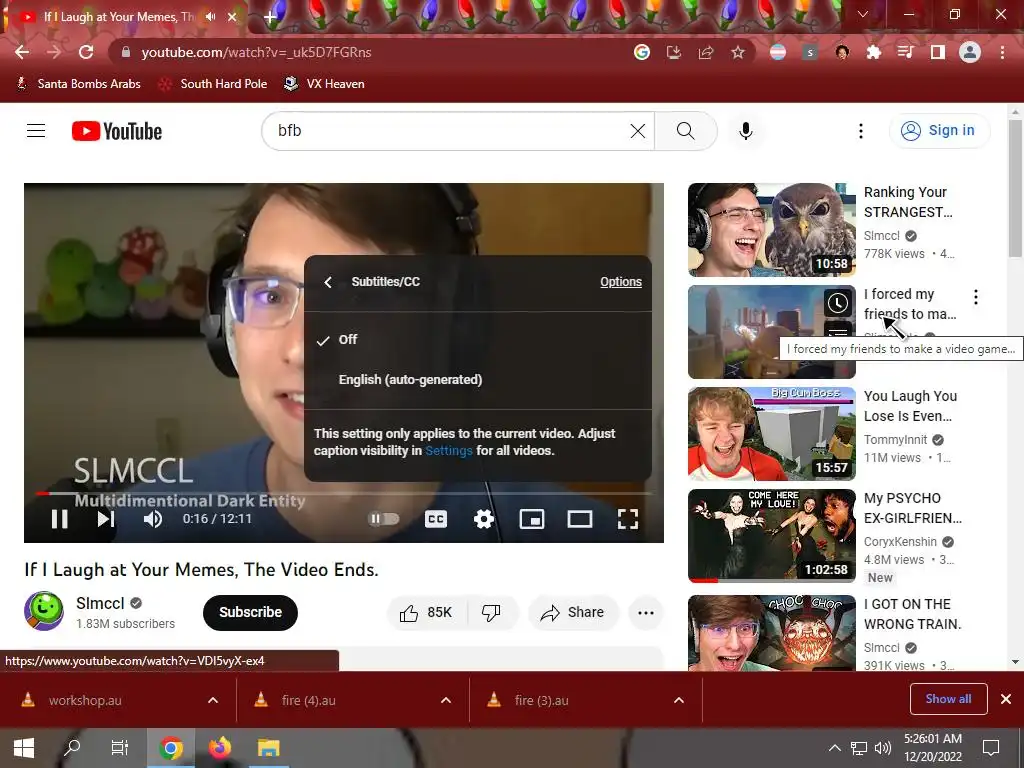Open options menu for I forced my friends video
This screenshot has height=768, width=1024.
976,297
